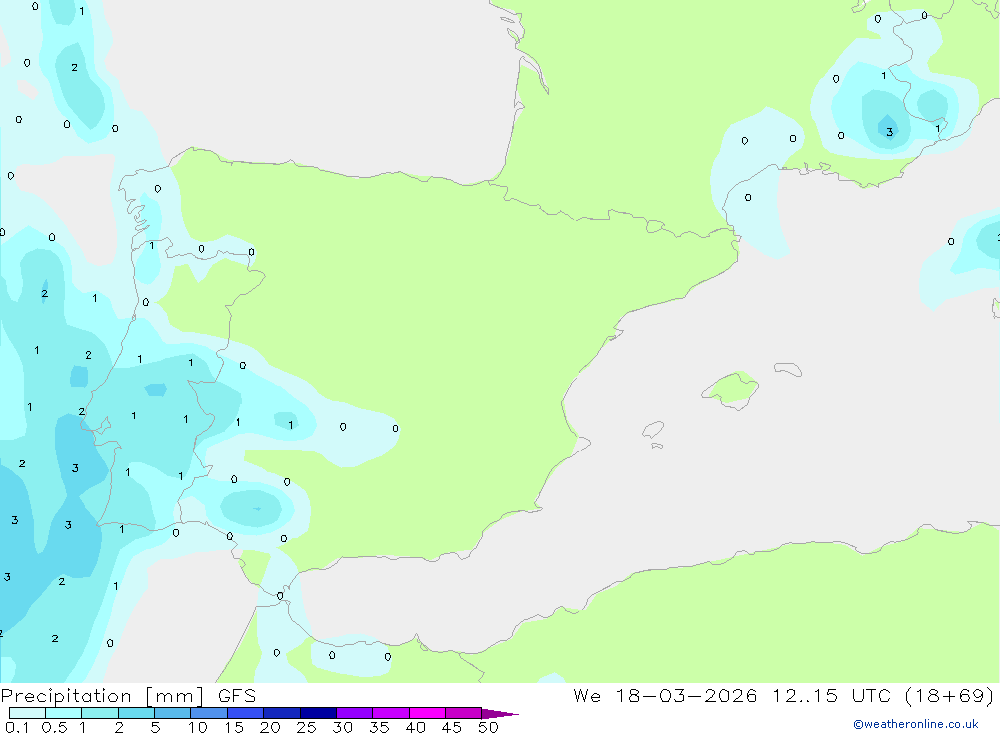Image resolution: width=1000 pixels, height=733 pixels.
Task: Select the 2–5 mm legend swatch
Action: click(136, 713)
